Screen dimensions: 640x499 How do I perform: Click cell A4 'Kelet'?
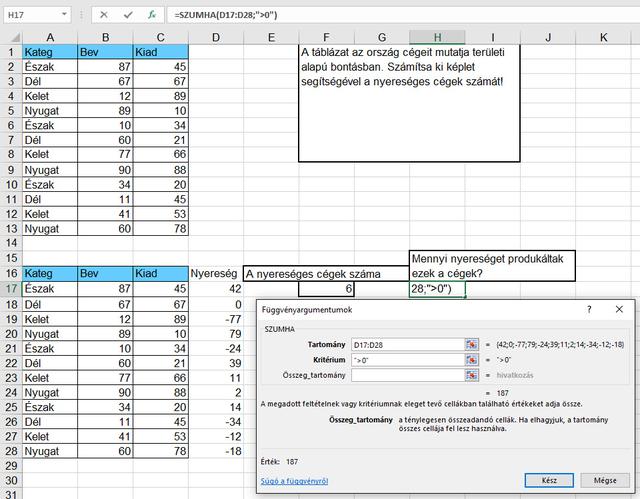click(50, 96)
